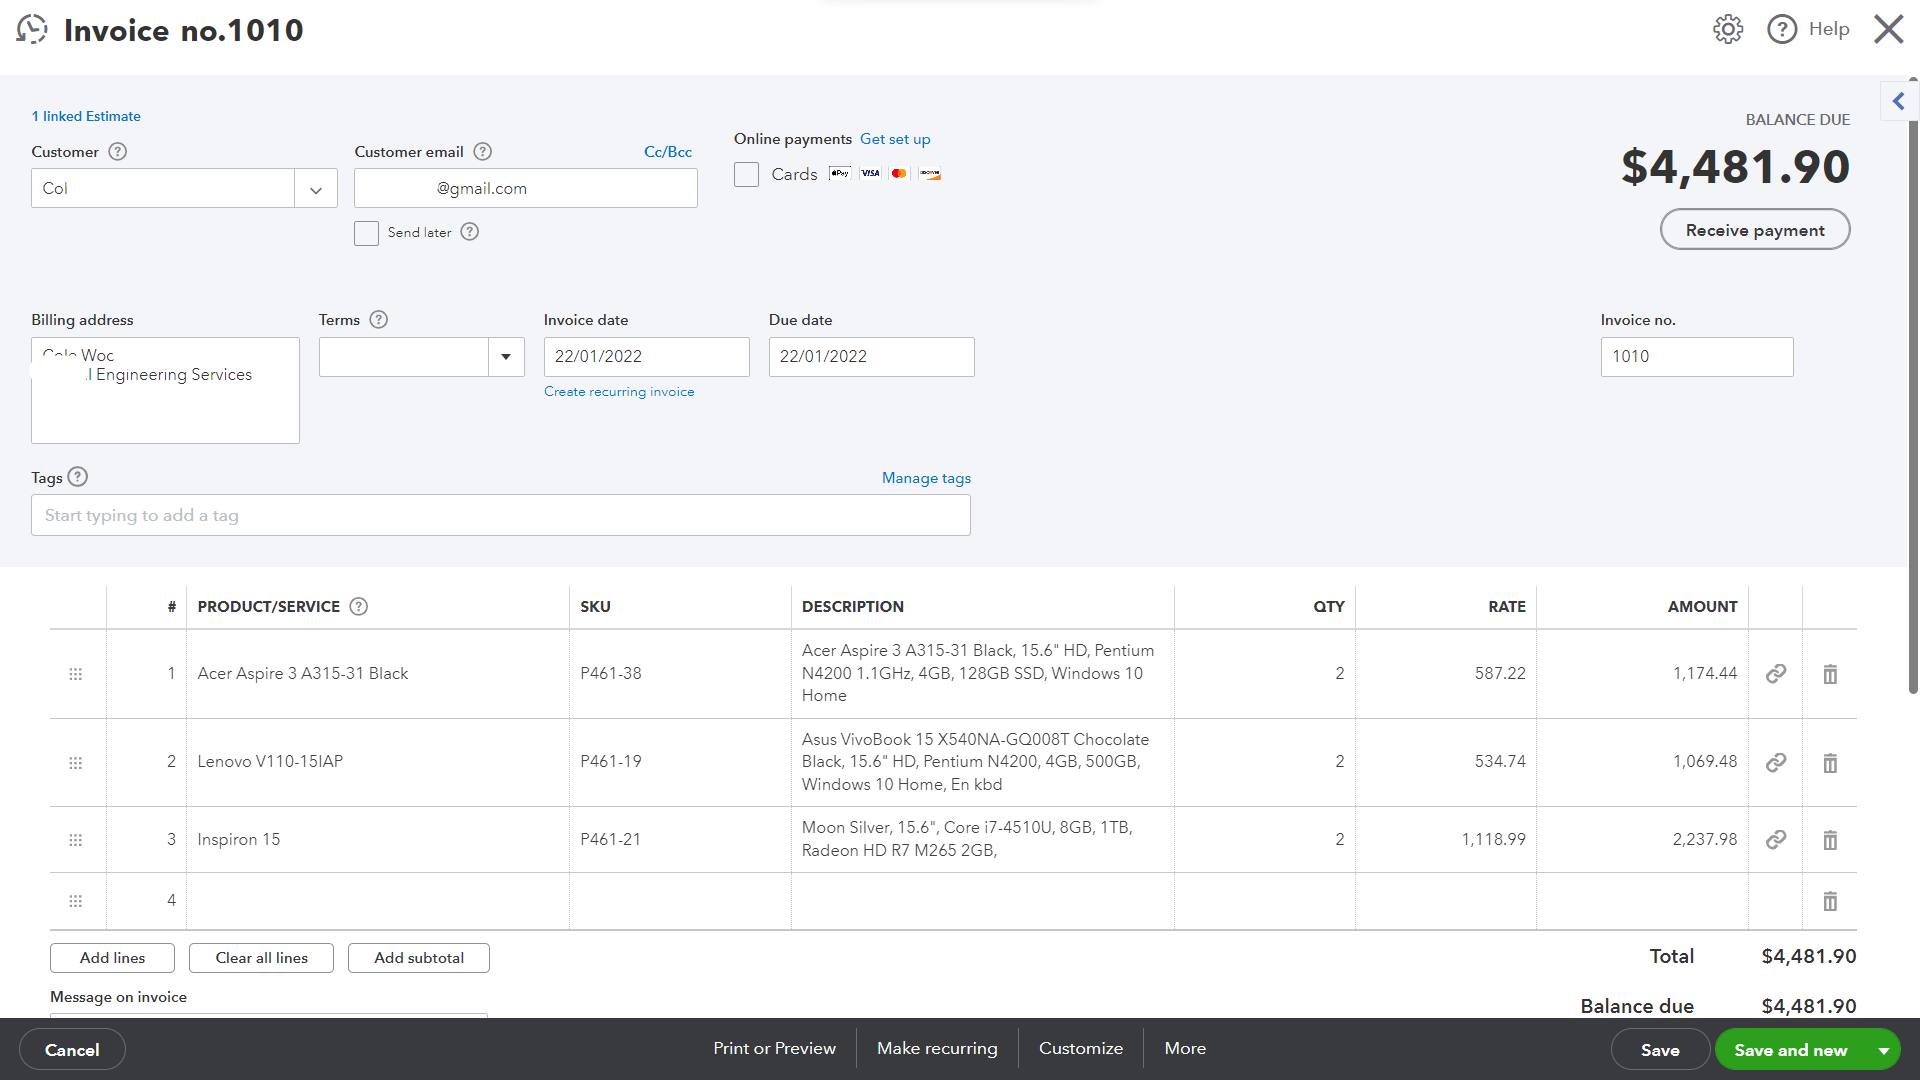Open Manage tags link

(x=926, y=478)
